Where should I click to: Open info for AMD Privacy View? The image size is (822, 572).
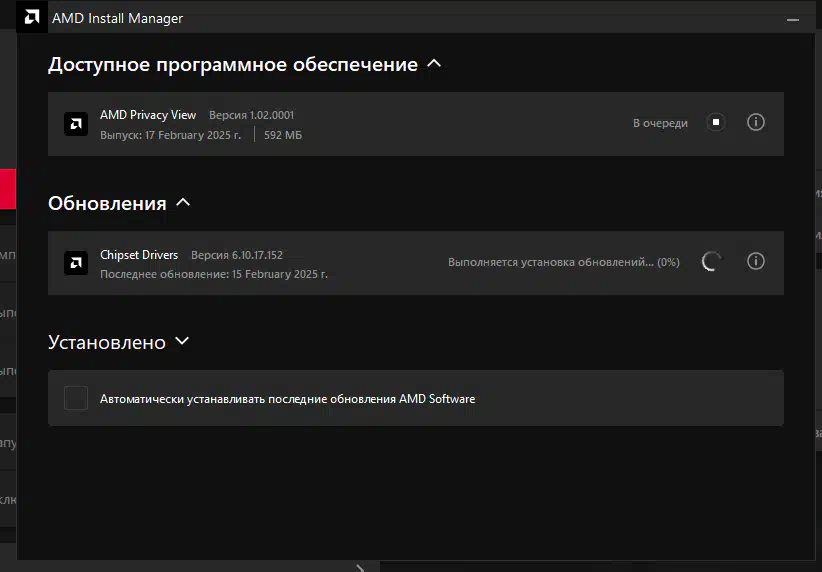click(x=756, y=123)
